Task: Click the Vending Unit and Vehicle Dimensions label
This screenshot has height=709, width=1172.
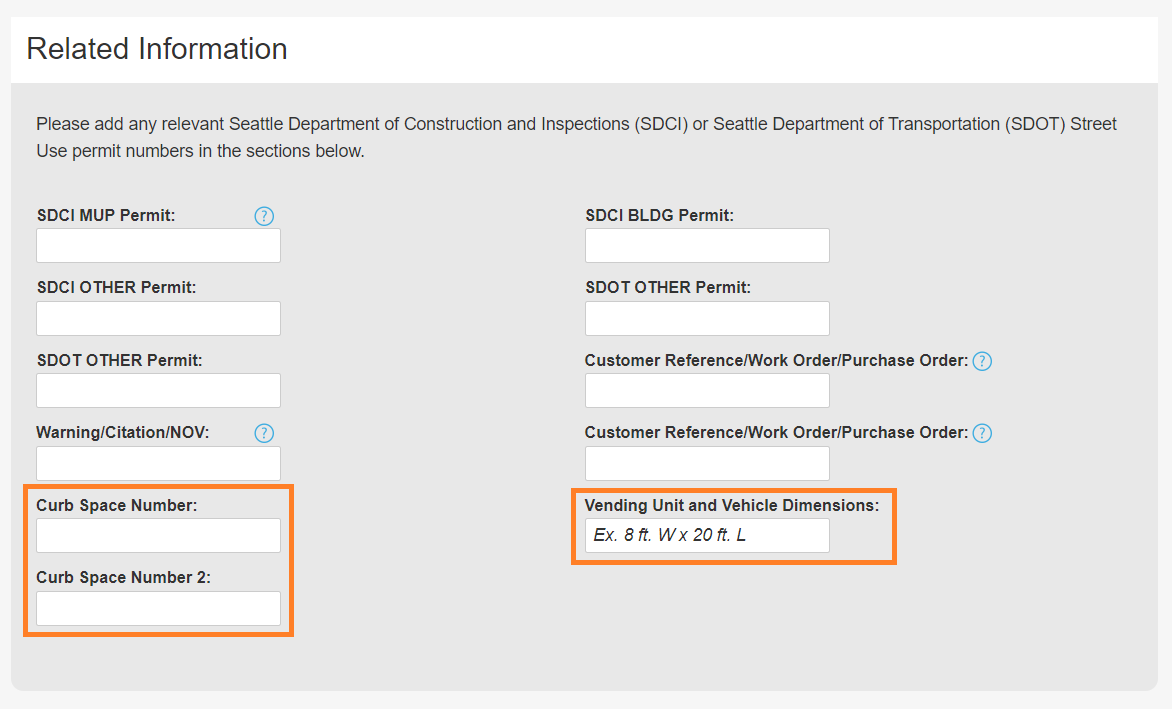Action: pyautogui.click(x=731, y=506)
